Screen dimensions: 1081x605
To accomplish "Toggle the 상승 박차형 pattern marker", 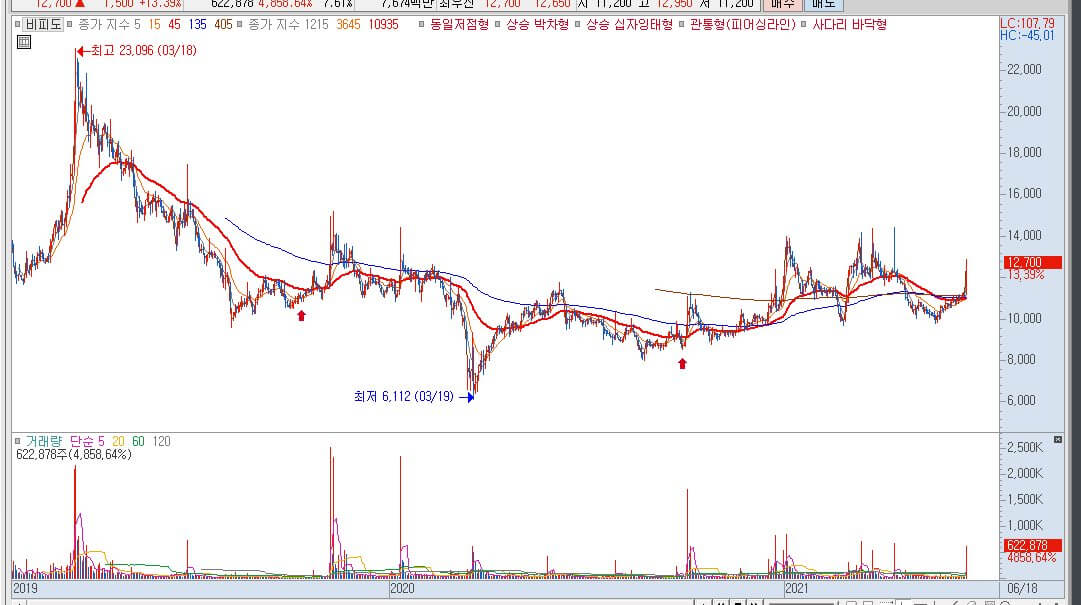I will (x=497, y=25).
